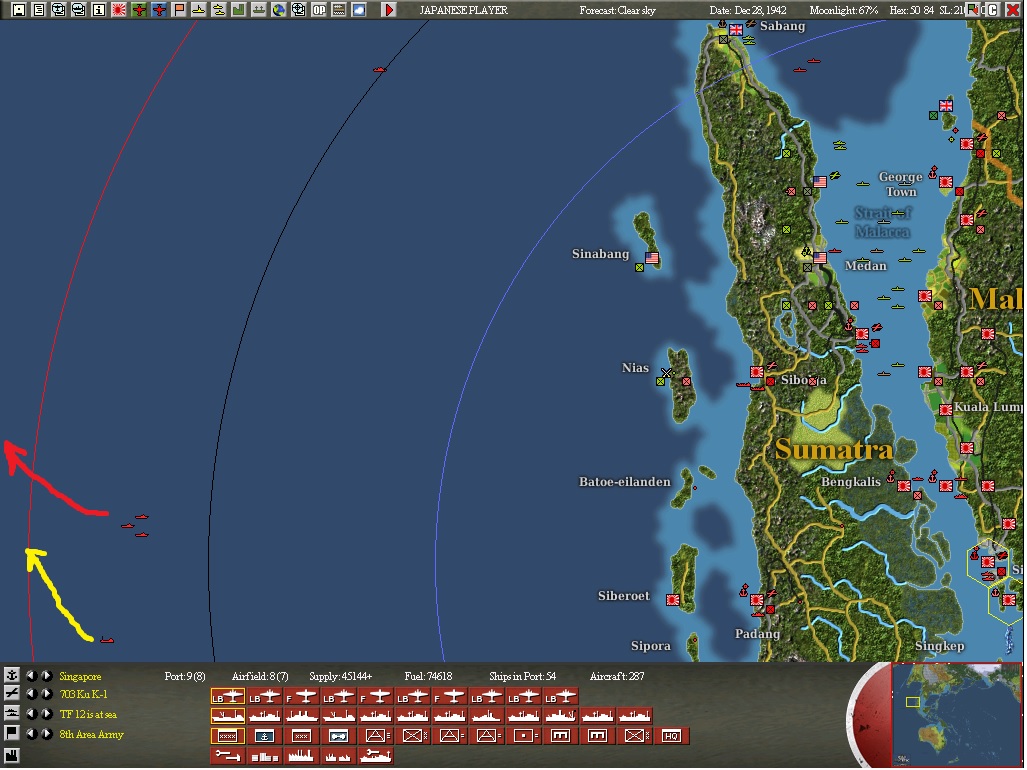This screenshot has width=1027, height=770.
Task: Click the save game disk icon
Action: coord(19,10)
